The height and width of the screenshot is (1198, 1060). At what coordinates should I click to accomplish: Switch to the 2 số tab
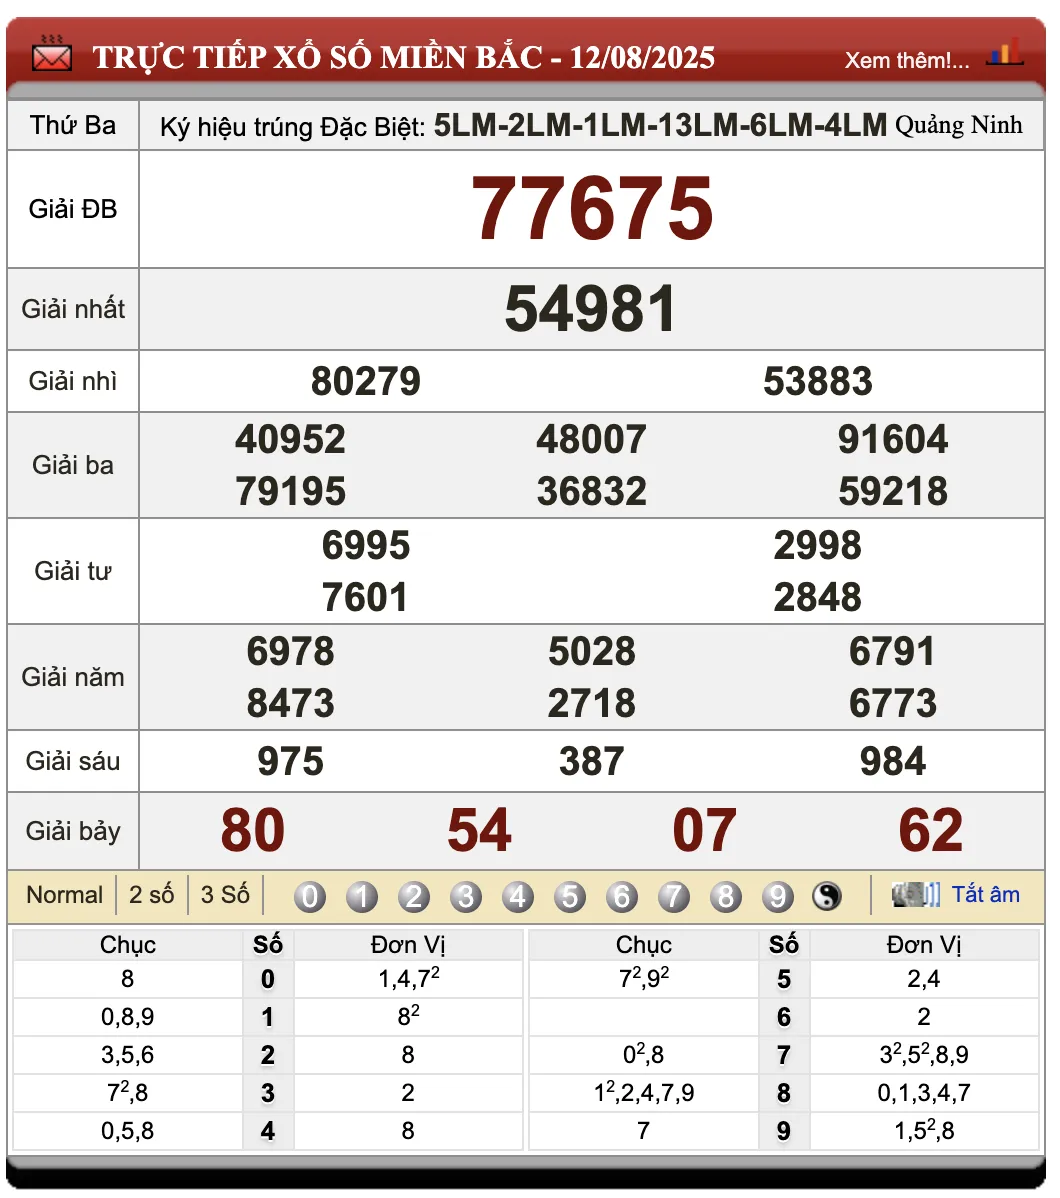pyautogui.click(x=152, y=894)
